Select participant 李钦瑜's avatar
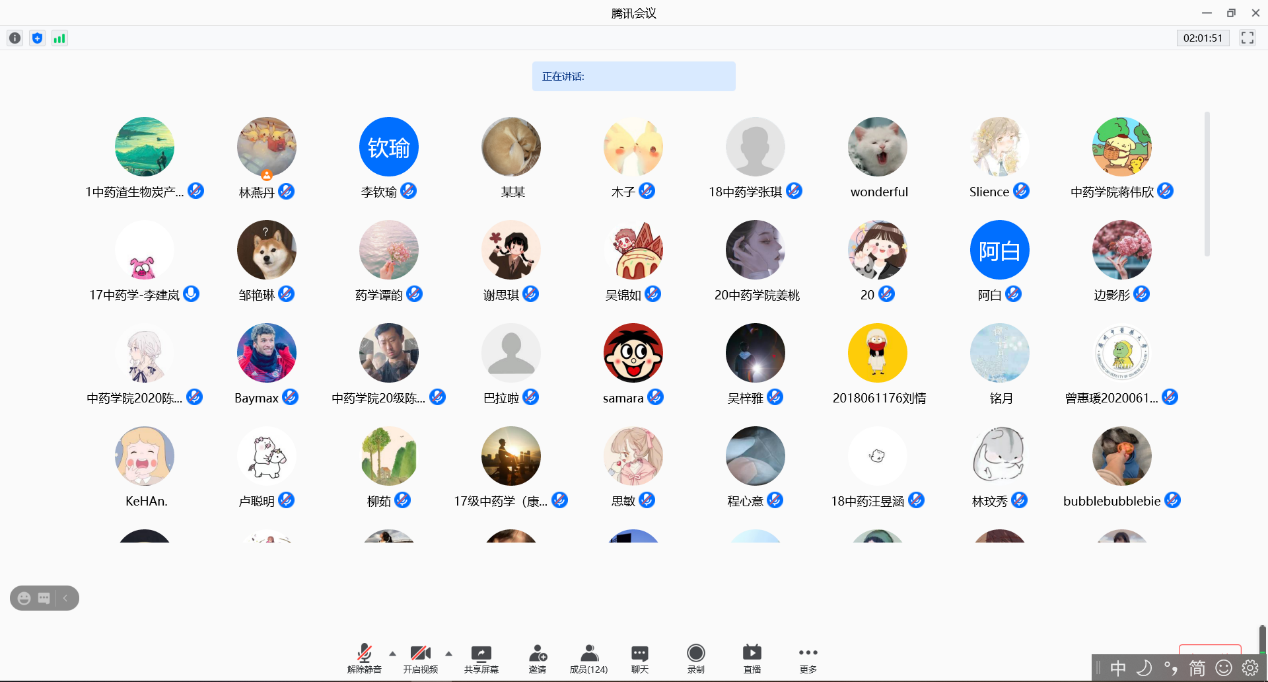The width and height of the screenshot is (1268, 682). [x=388, y=147]
